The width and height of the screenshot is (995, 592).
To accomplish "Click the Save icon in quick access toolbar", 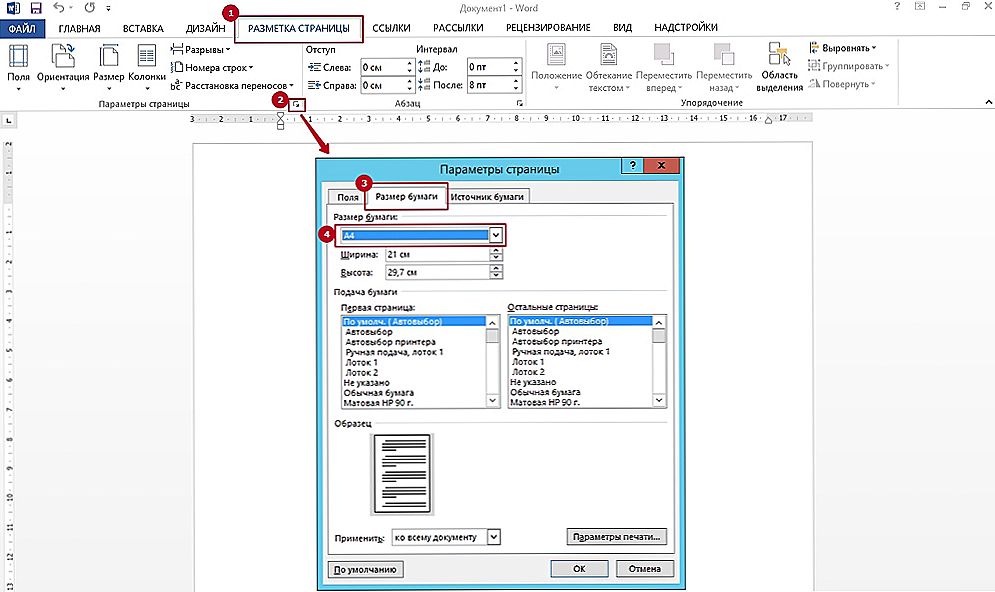I will (x=36, y=8).
